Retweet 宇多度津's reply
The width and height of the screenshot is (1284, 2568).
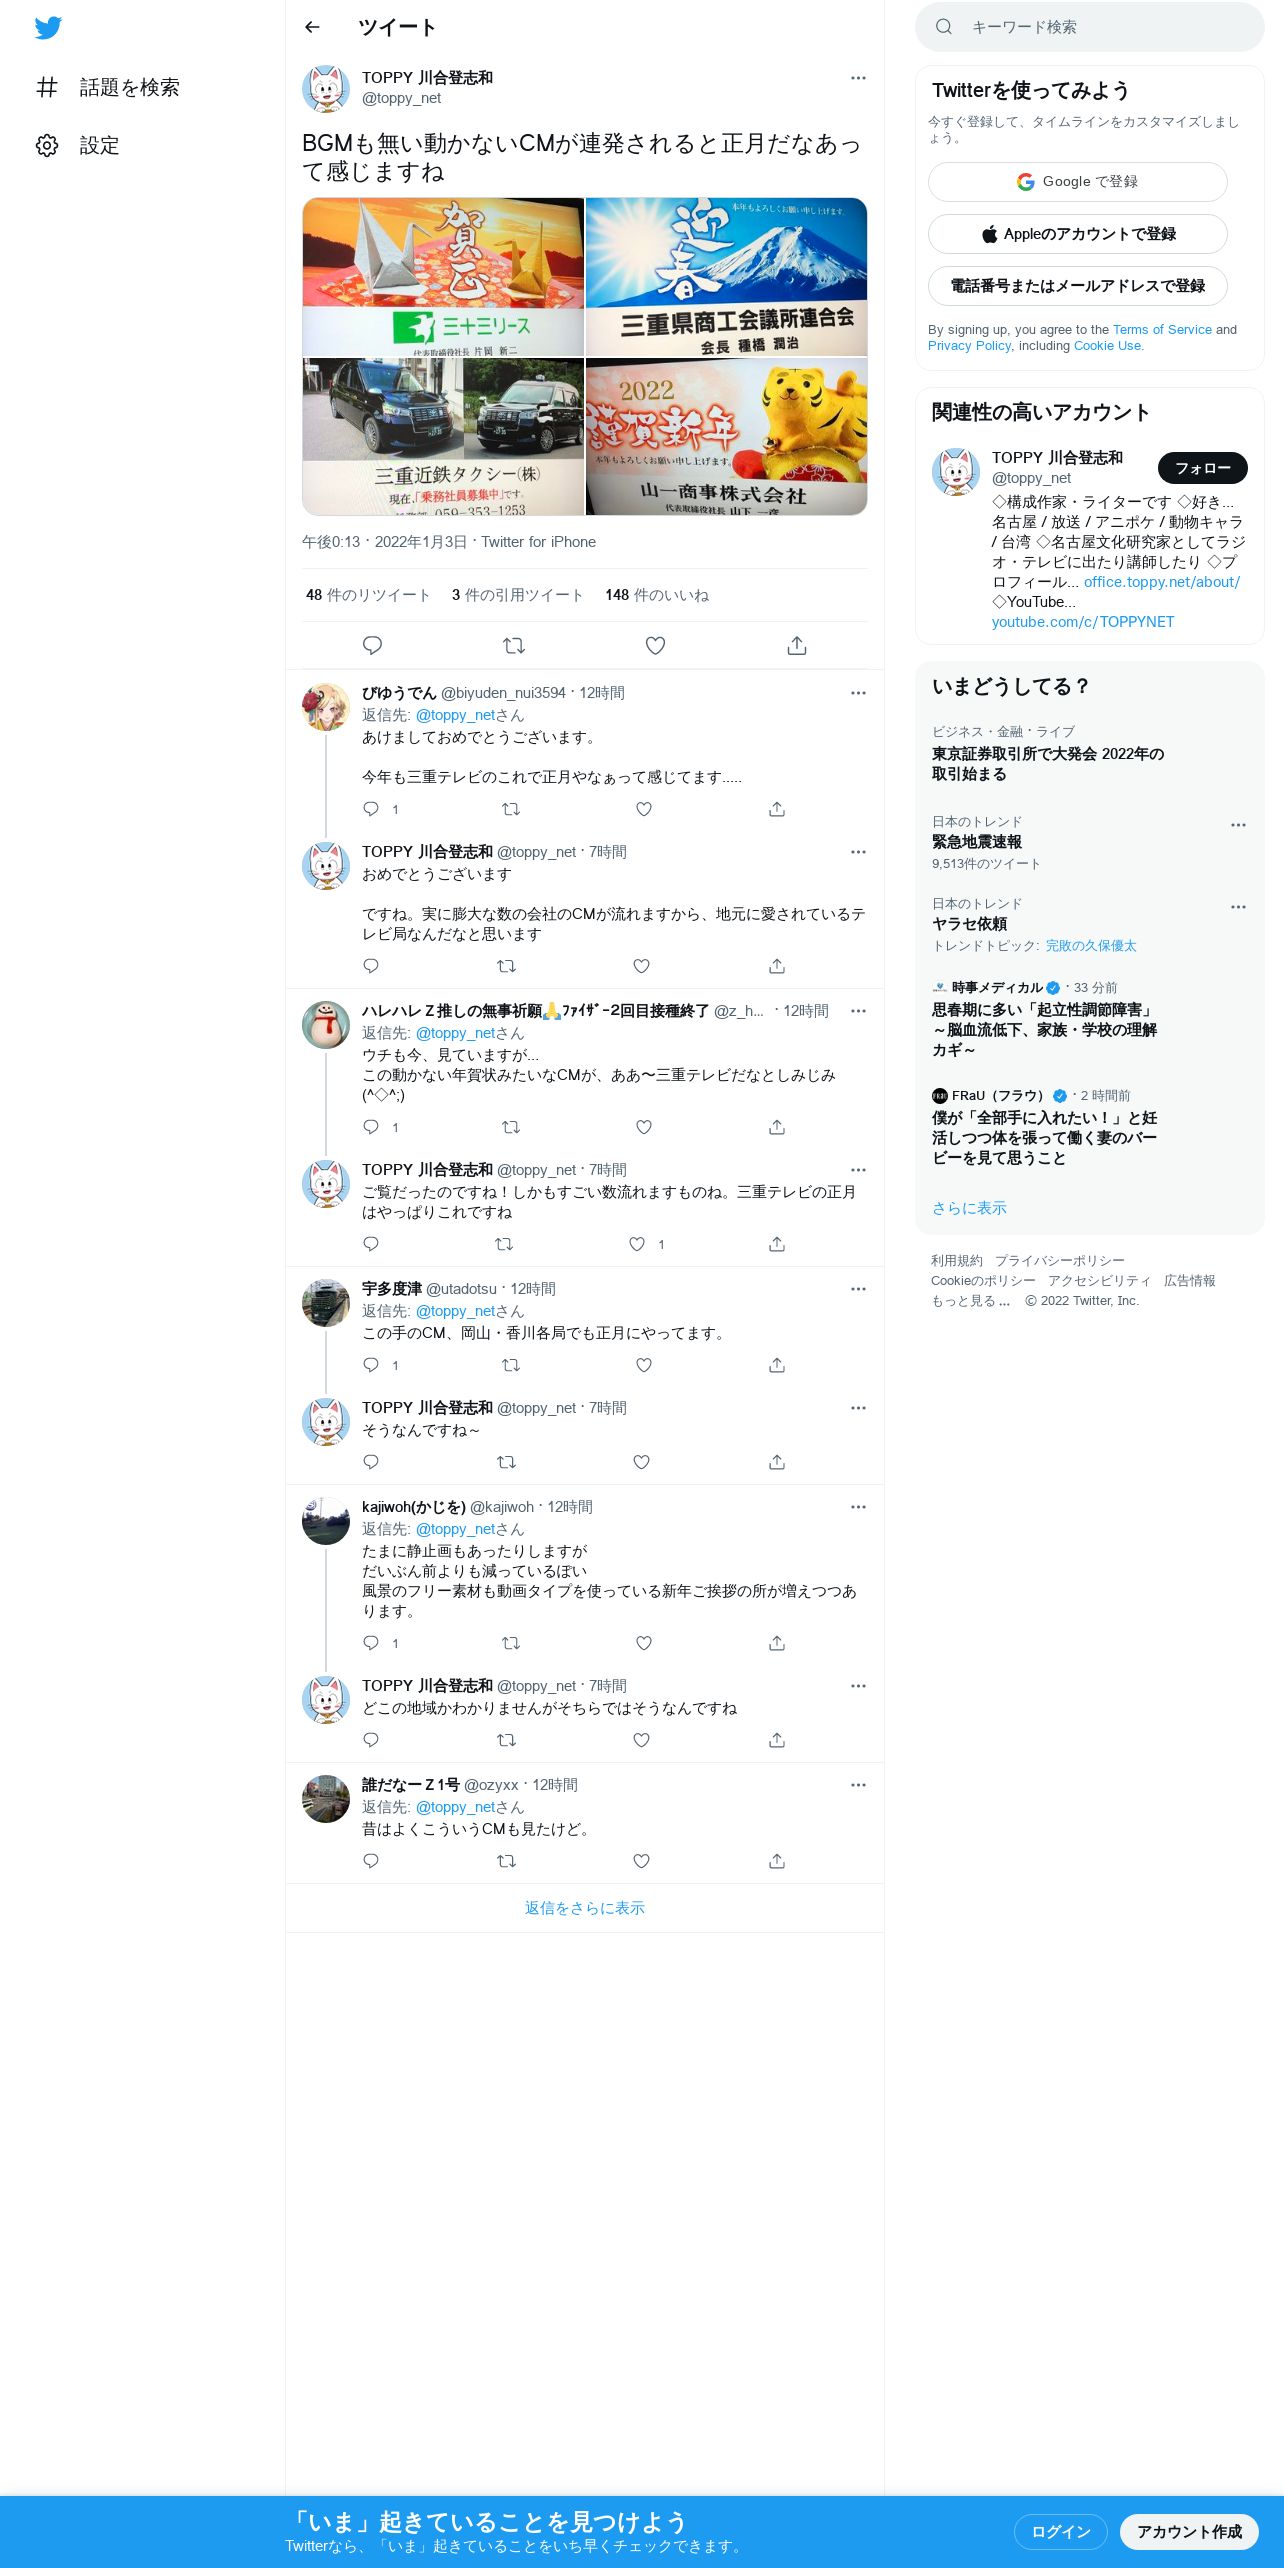[511, 1365]
